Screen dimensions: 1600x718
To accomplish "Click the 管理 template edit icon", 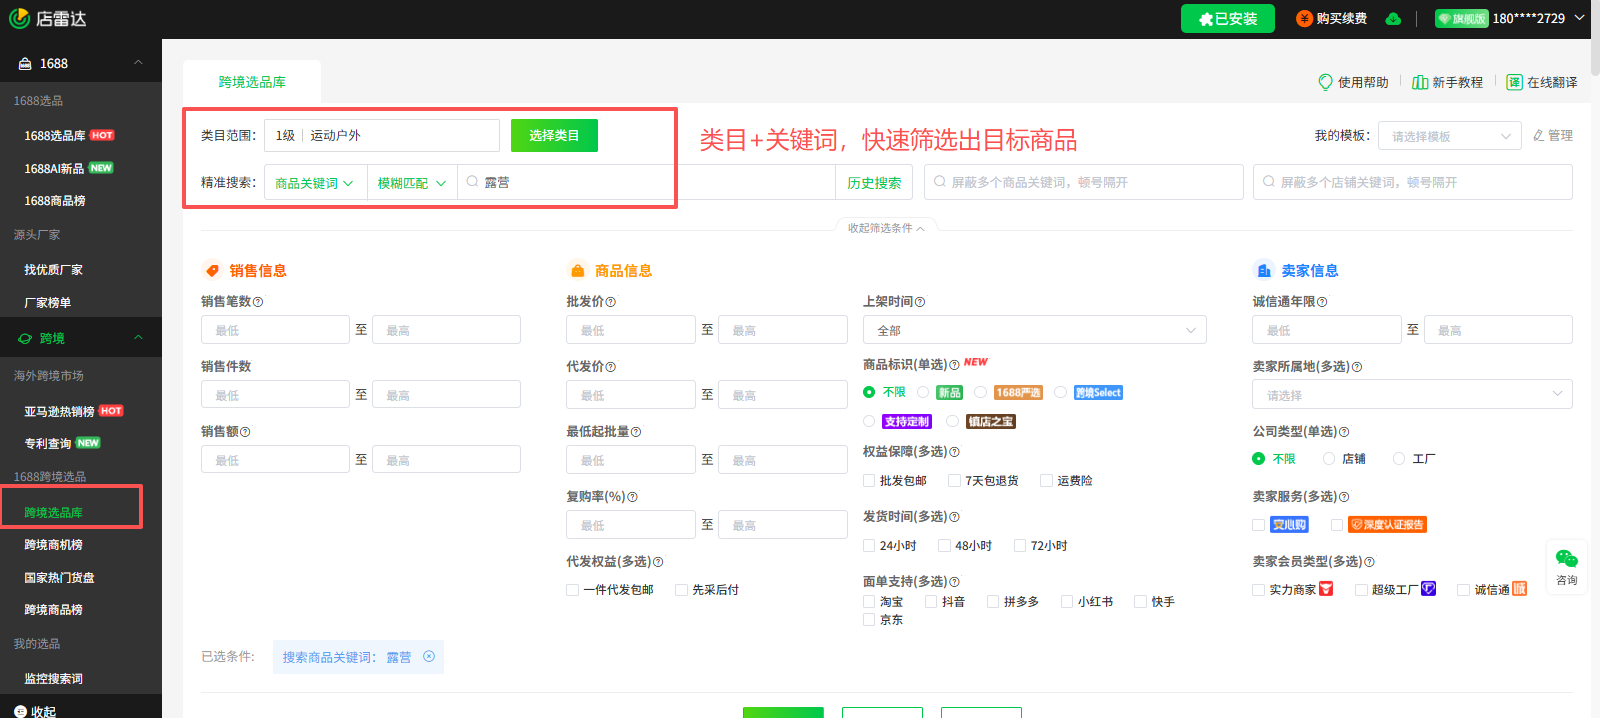I will (1539, 136).
